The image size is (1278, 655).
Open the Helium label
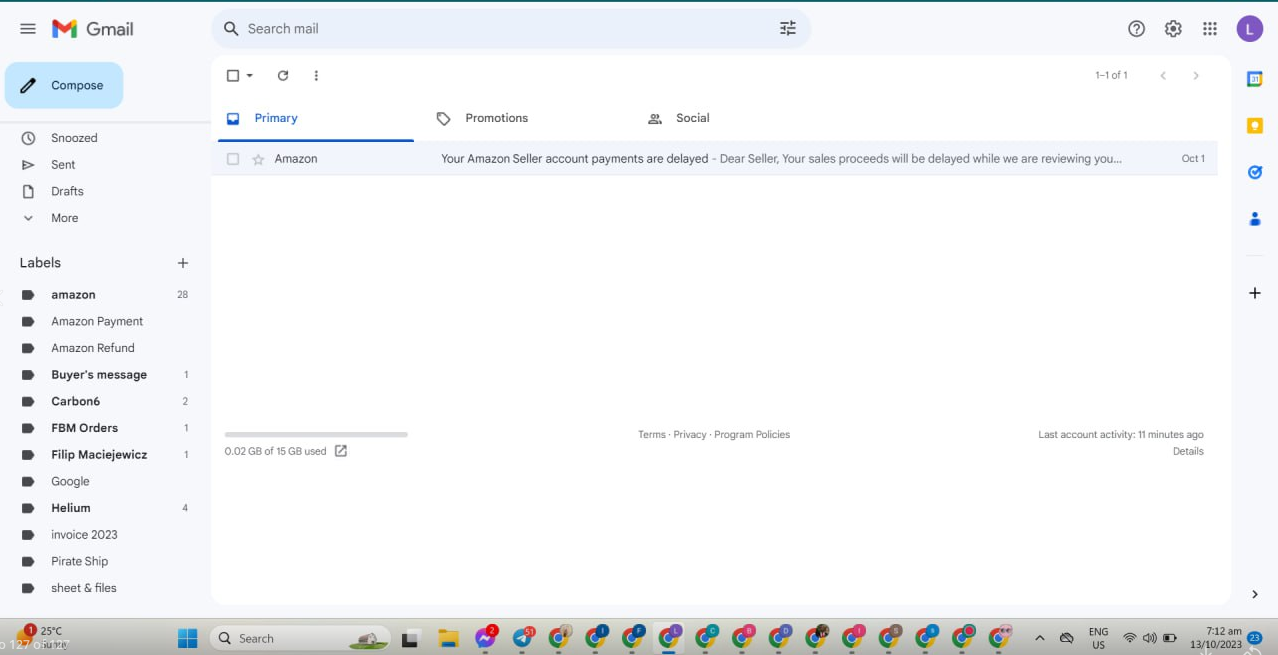(x=70, y=508)
